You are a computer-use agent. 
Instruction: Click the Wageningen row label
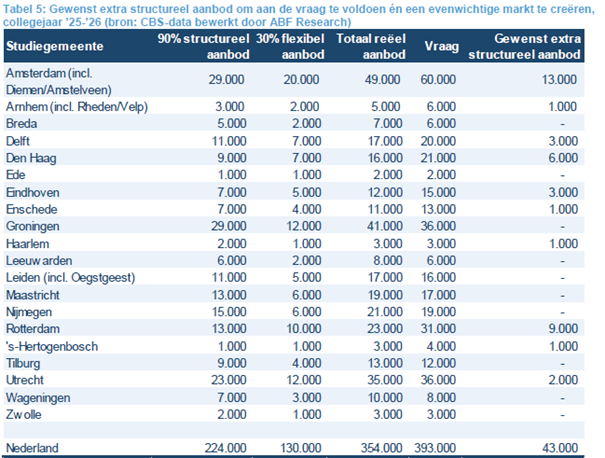pos(38,396)
